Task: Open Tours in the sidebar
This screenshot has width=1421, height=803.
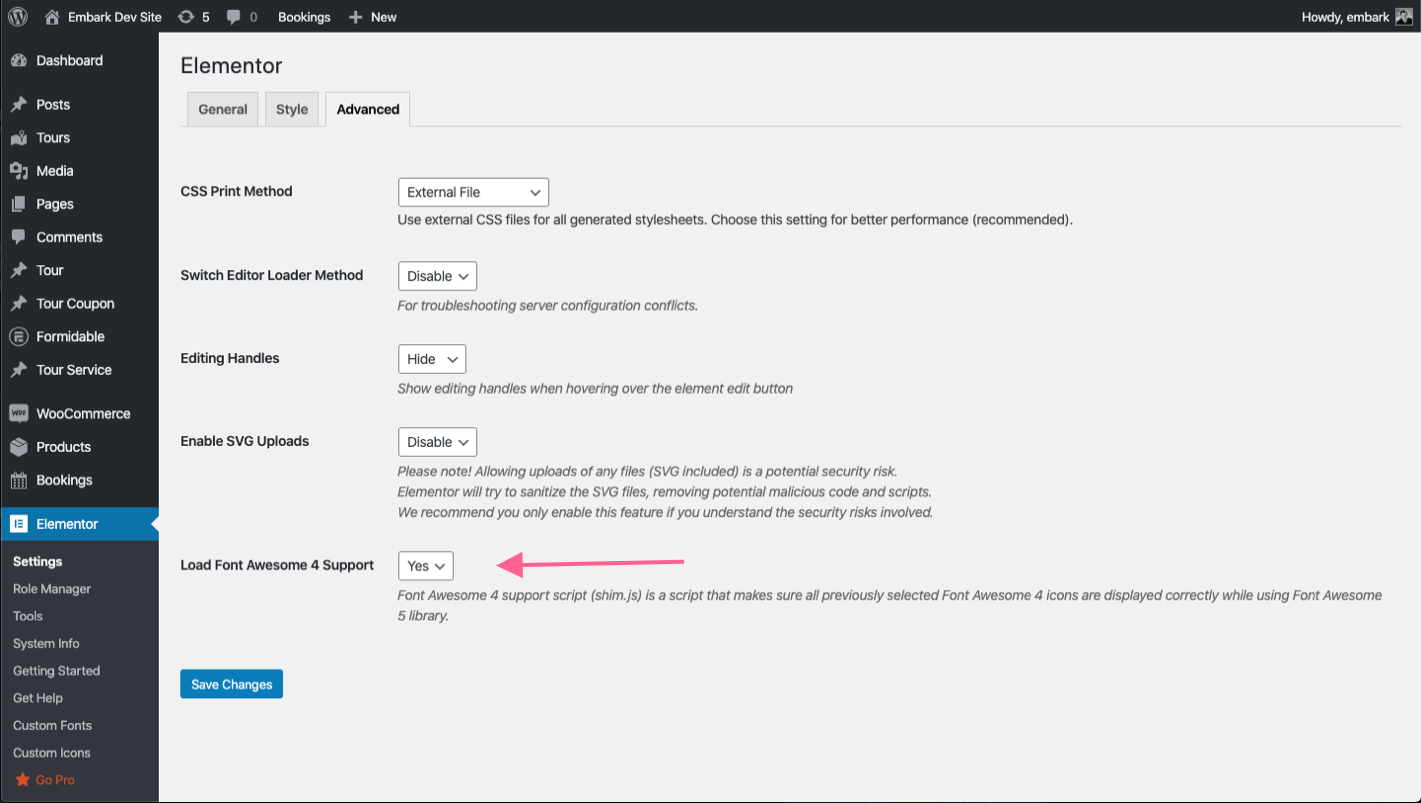Action: click(x=53, y=138)
